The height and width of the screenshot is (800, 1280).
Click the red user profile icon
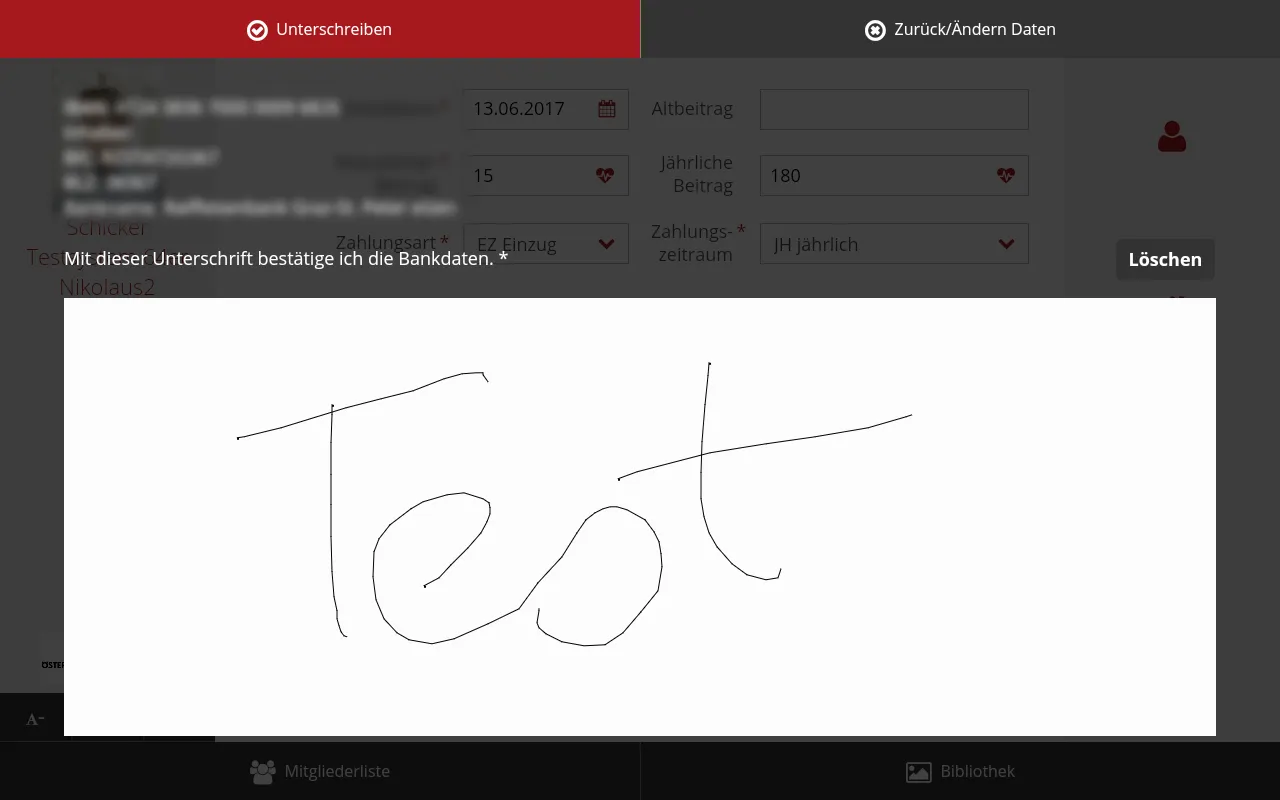[x=1172, y=136]
